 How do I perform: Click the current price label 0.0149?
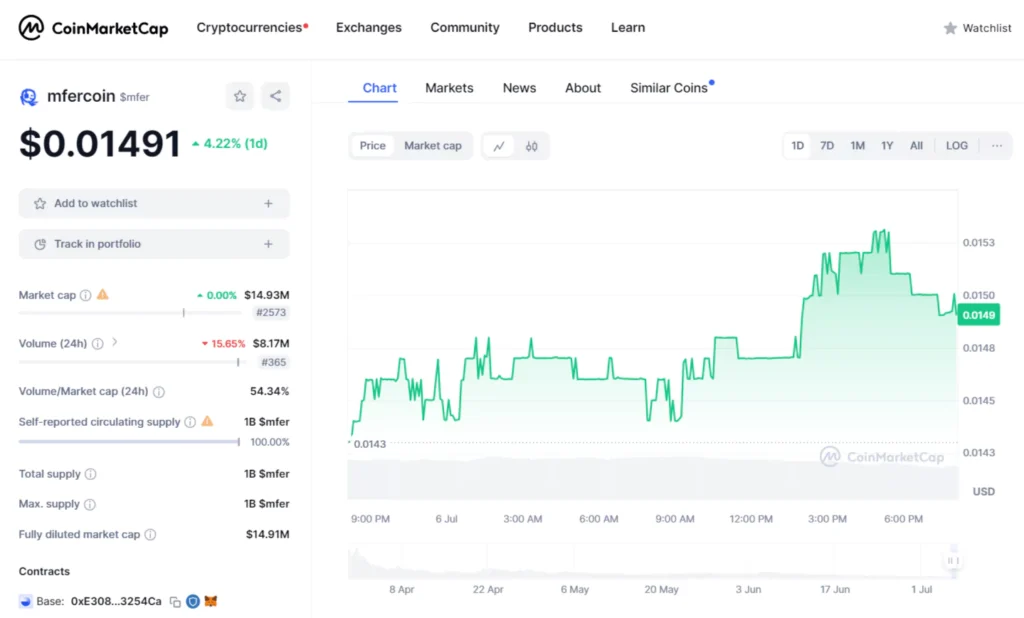tap(978, 316)
